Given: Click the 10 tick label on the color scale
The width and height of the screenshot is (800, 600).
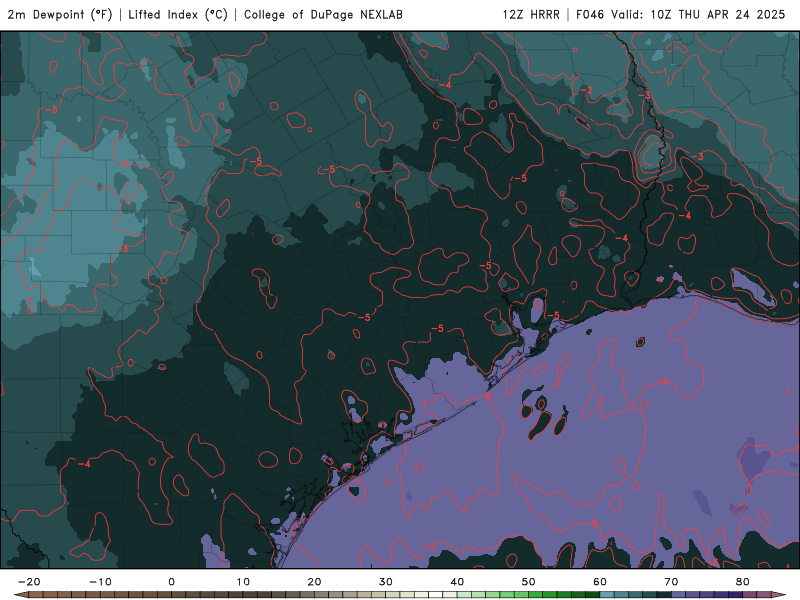Looking at the screenshot, I should point(243,582).
